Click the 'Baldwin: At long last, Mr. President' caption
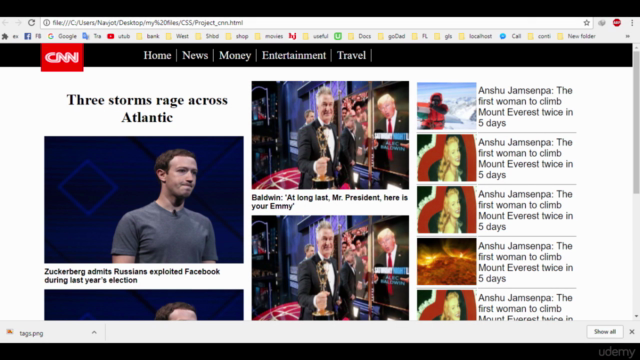Screen dimensions: 640x360 [x=329, y=202]
